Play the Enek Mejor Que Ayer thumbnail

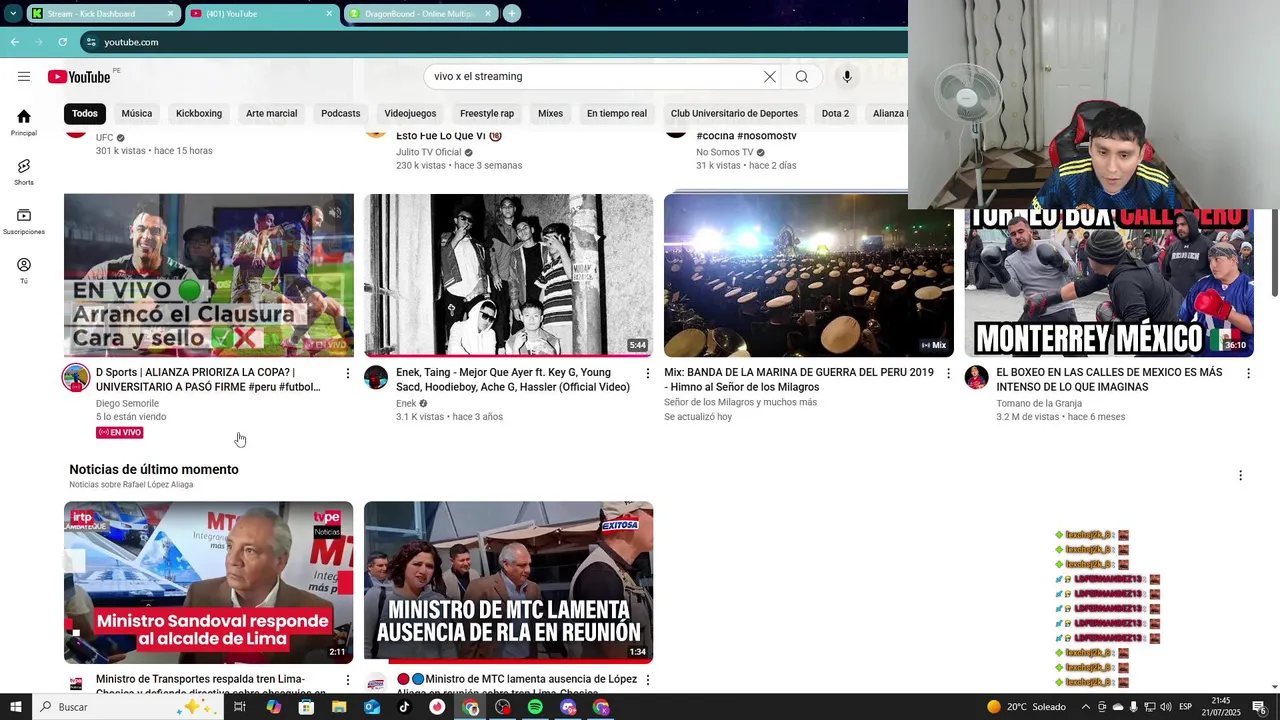(509, 275)
